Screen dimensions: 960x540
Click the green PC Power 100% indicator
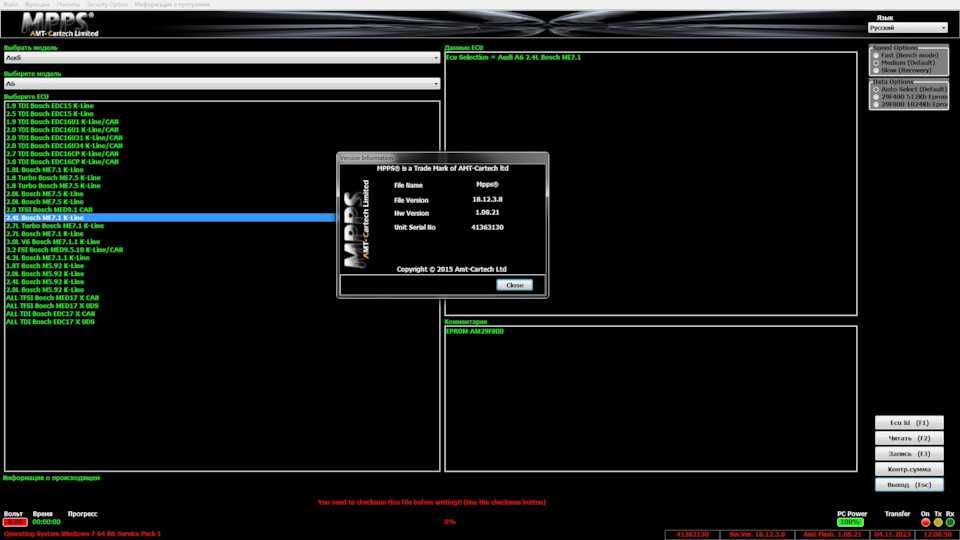coord(850,522)
